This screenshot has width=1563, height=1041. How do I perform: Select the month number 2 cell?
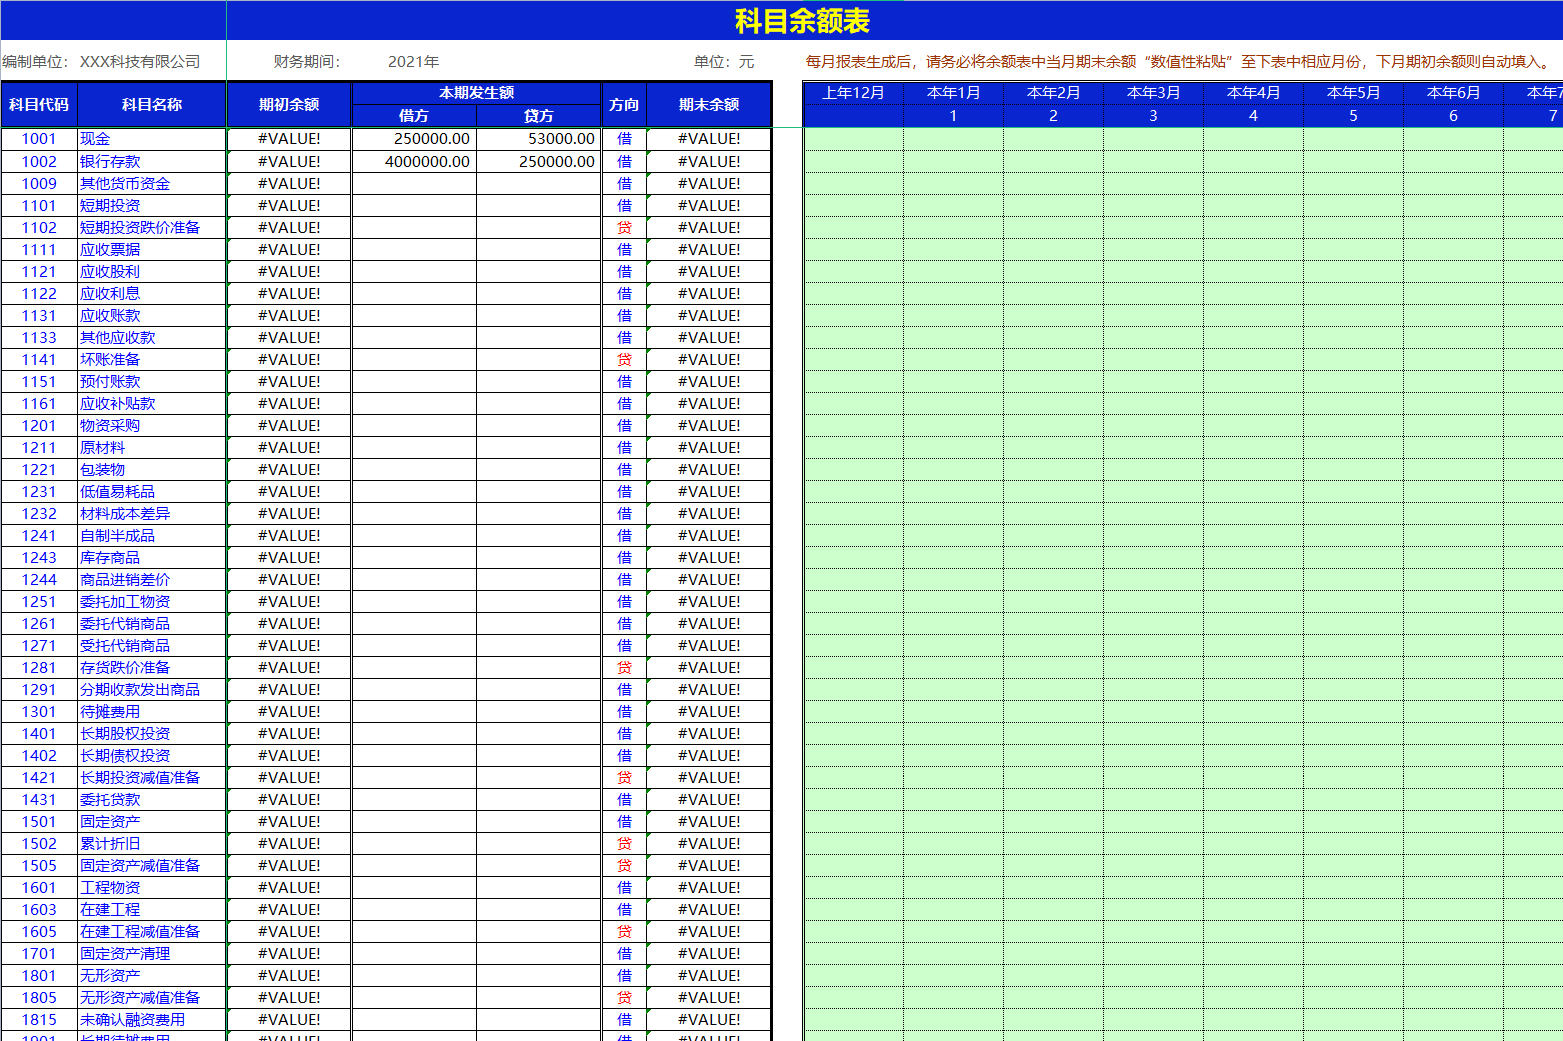[x=1053, y=116]
